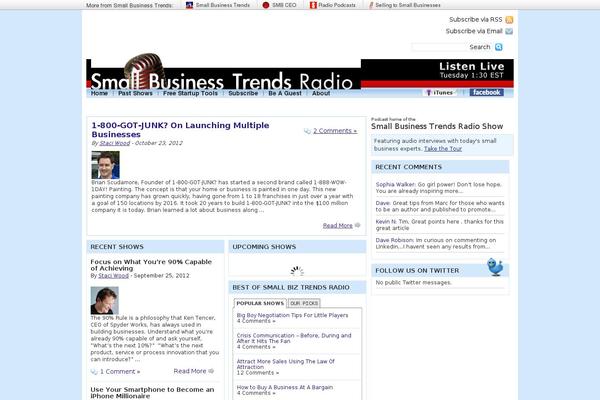Click the SMB CEO top bar link
This screenshot has width=600, height=400.
(284, 5)
